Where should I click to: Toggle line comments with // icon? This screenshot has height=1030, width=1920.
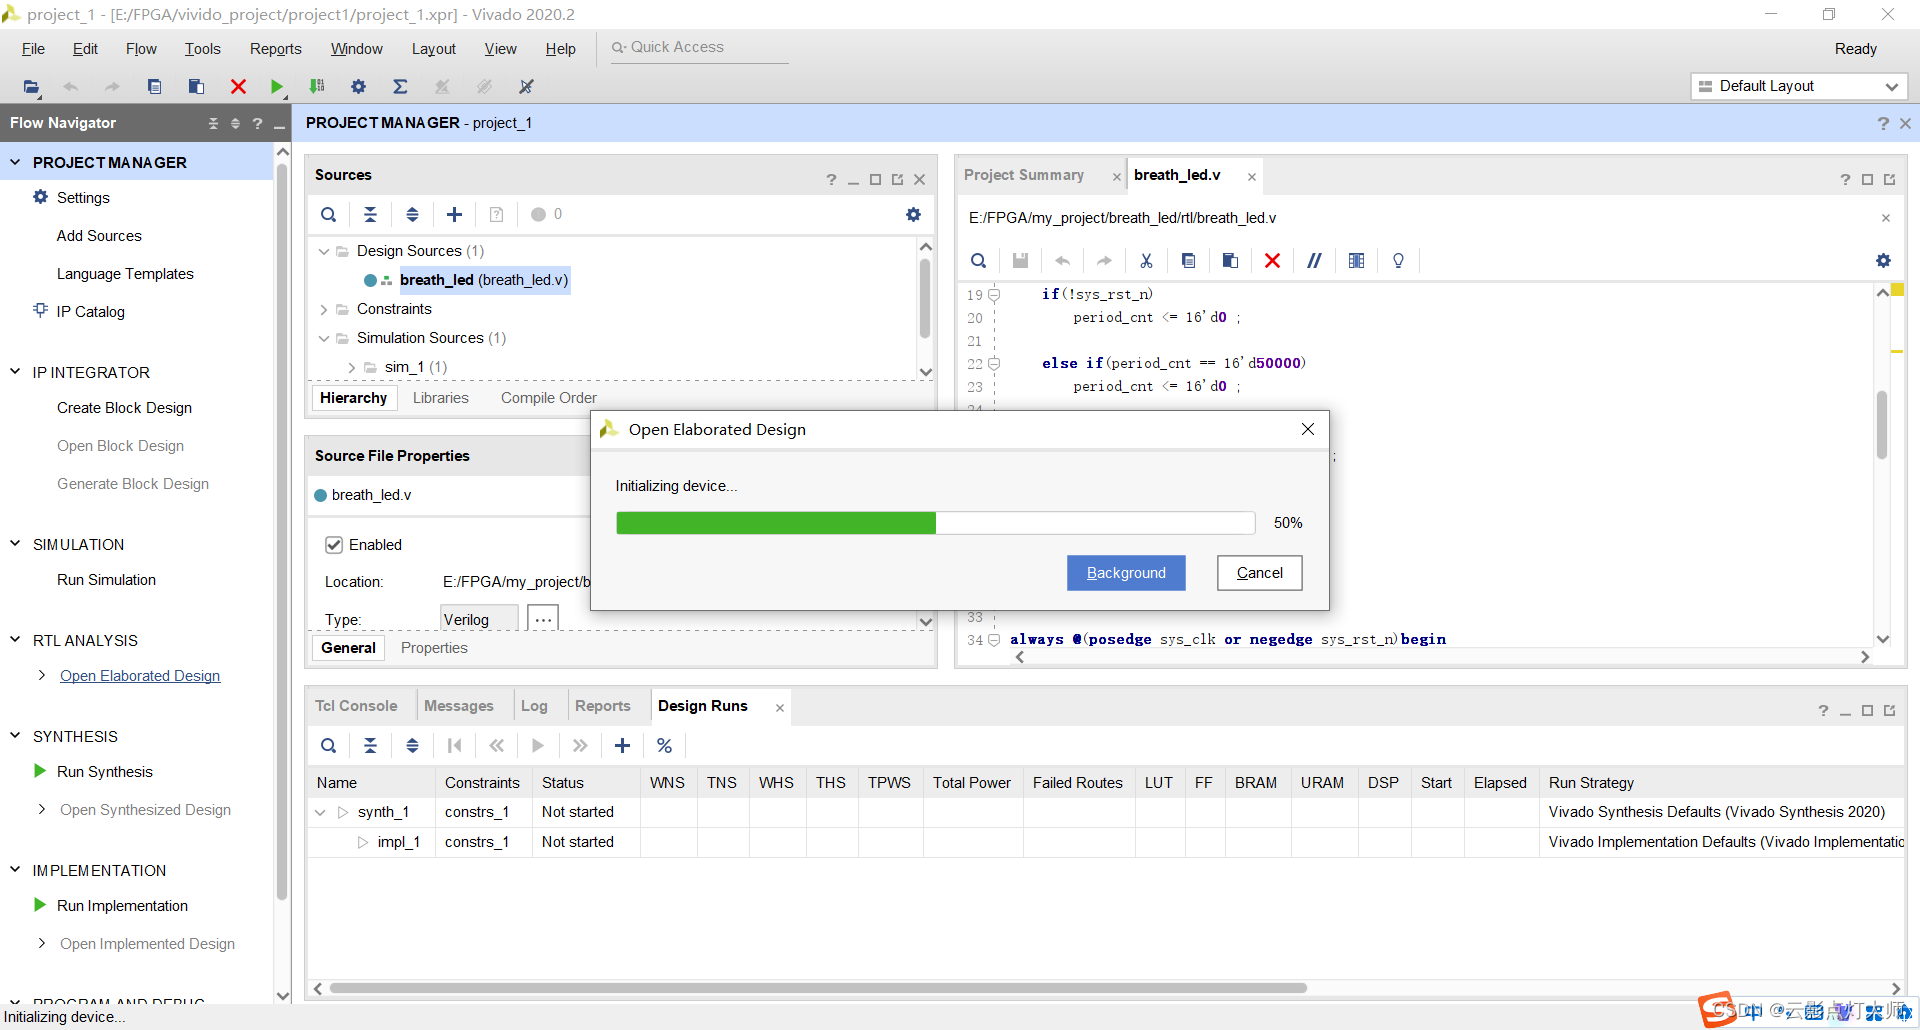click(x=1314, y=261)
